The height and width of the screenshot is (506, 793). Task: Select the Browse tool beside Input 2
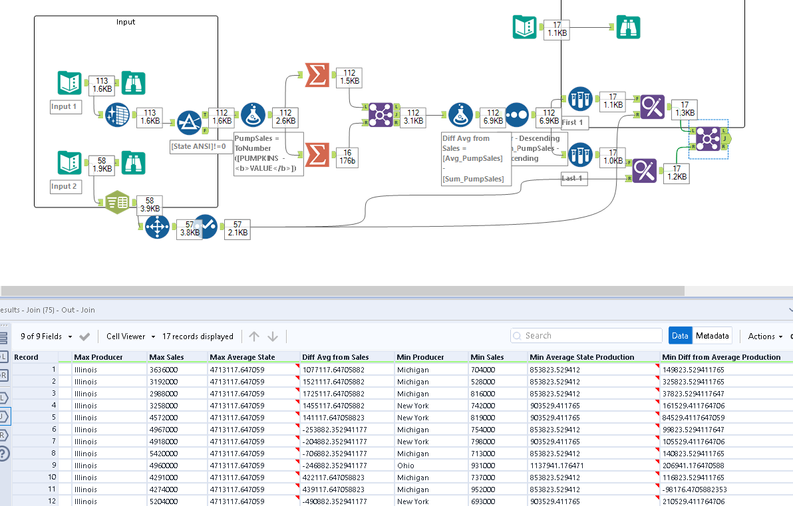click(x=134, y=163)
